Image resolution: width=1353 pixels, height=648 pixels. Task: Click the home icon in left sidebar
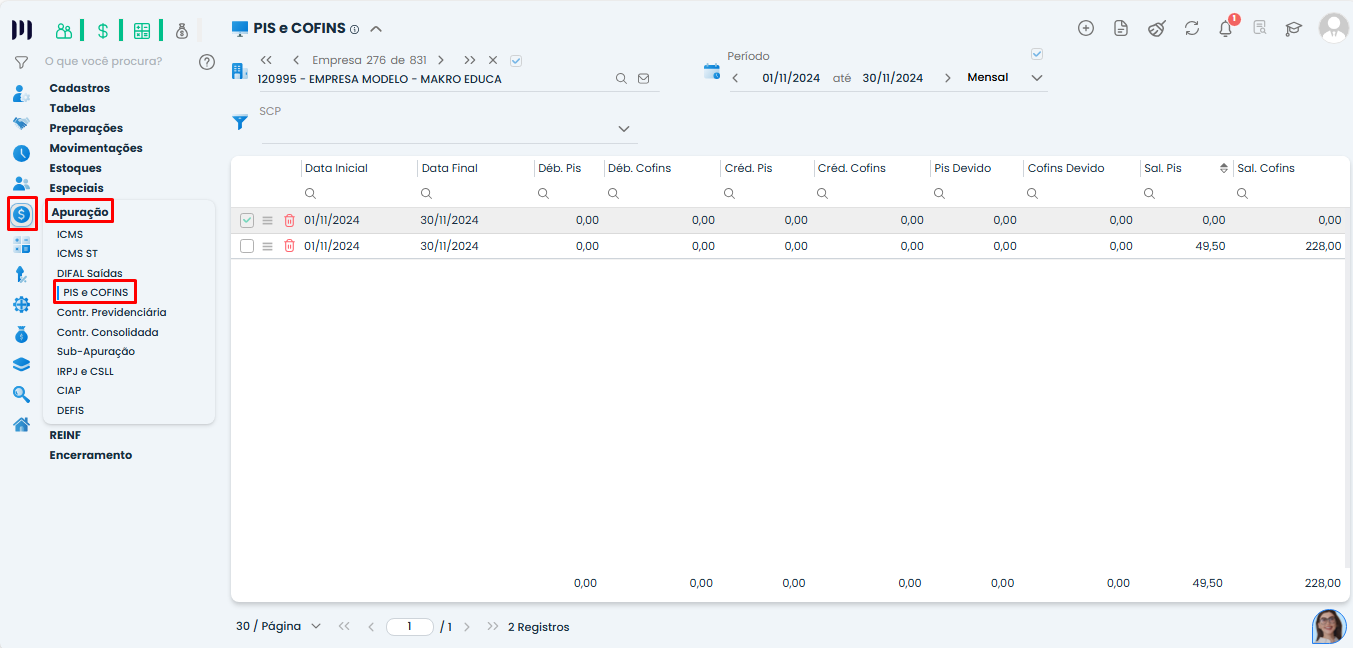(x=21, y=424)
